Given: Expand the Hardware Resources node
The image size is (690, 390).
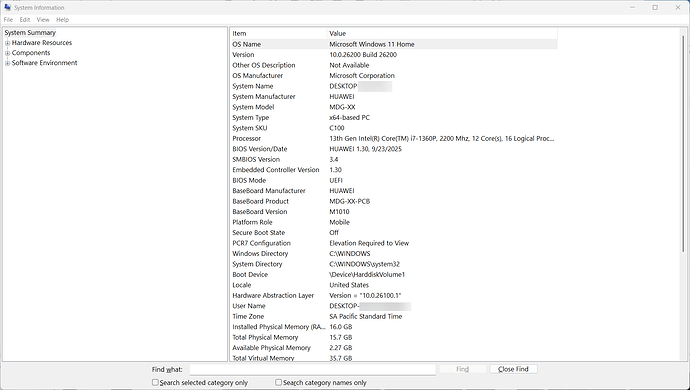Looking at the screenshot, I should coord(7,43).
